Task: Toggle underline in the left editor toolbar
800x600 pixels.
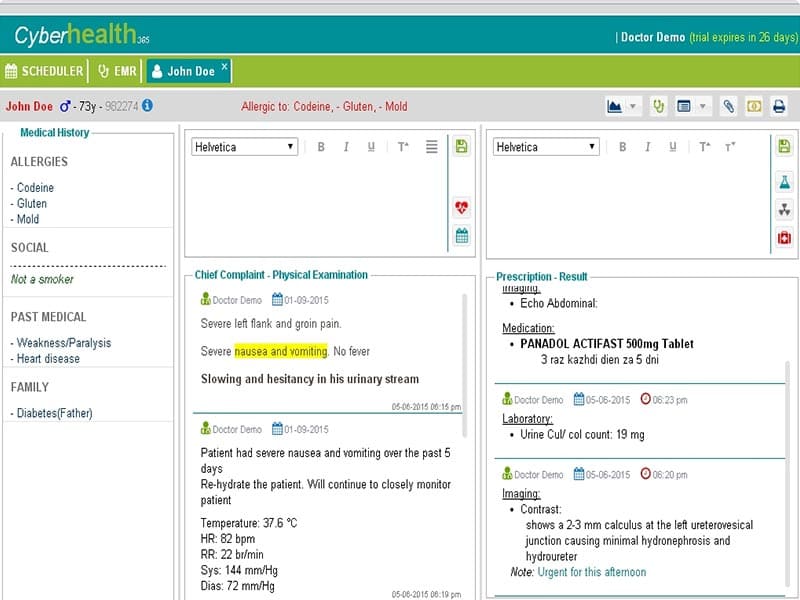Action: click(371, 147)
